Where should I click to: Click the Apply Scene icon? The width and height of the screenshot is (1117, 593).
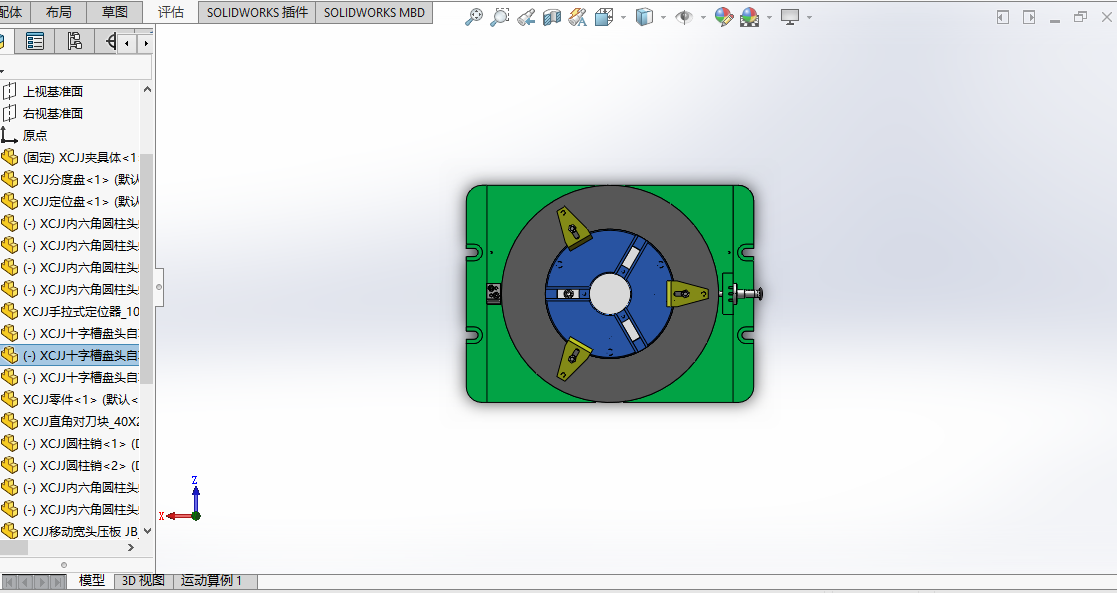coord(749,17)
